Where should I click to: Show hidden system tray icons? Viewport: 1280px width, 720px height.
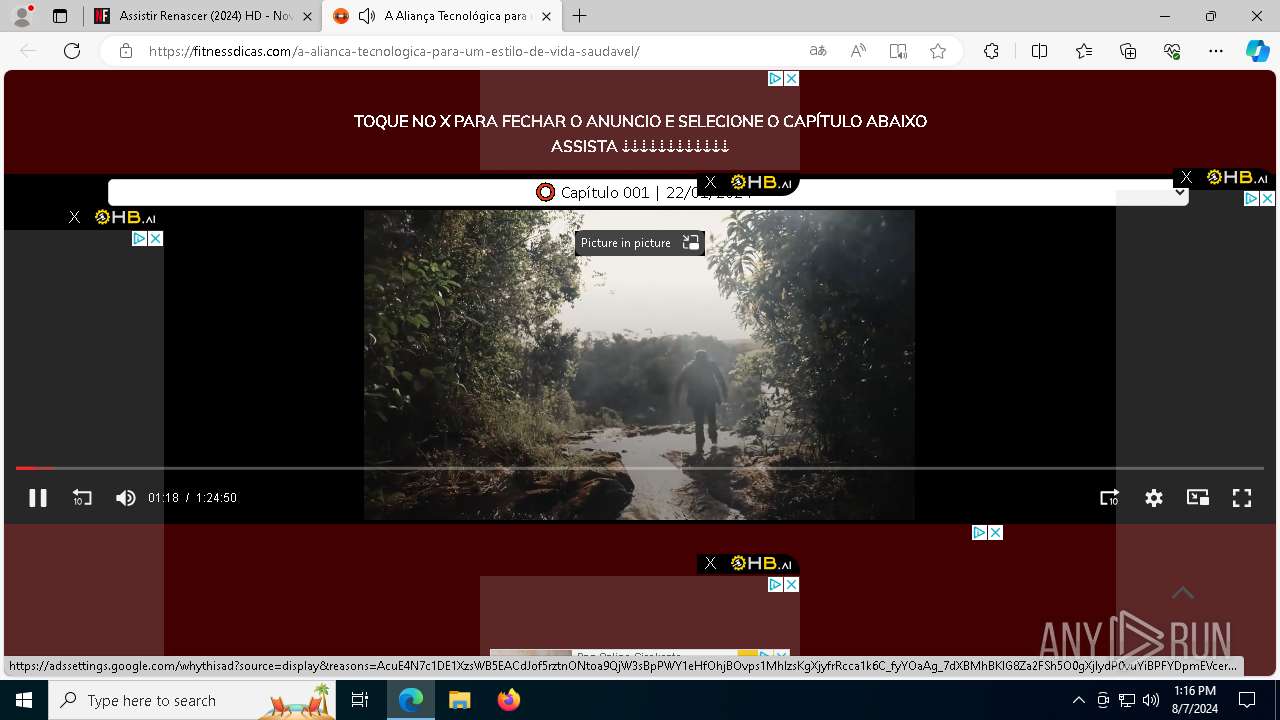[1078, 700]
